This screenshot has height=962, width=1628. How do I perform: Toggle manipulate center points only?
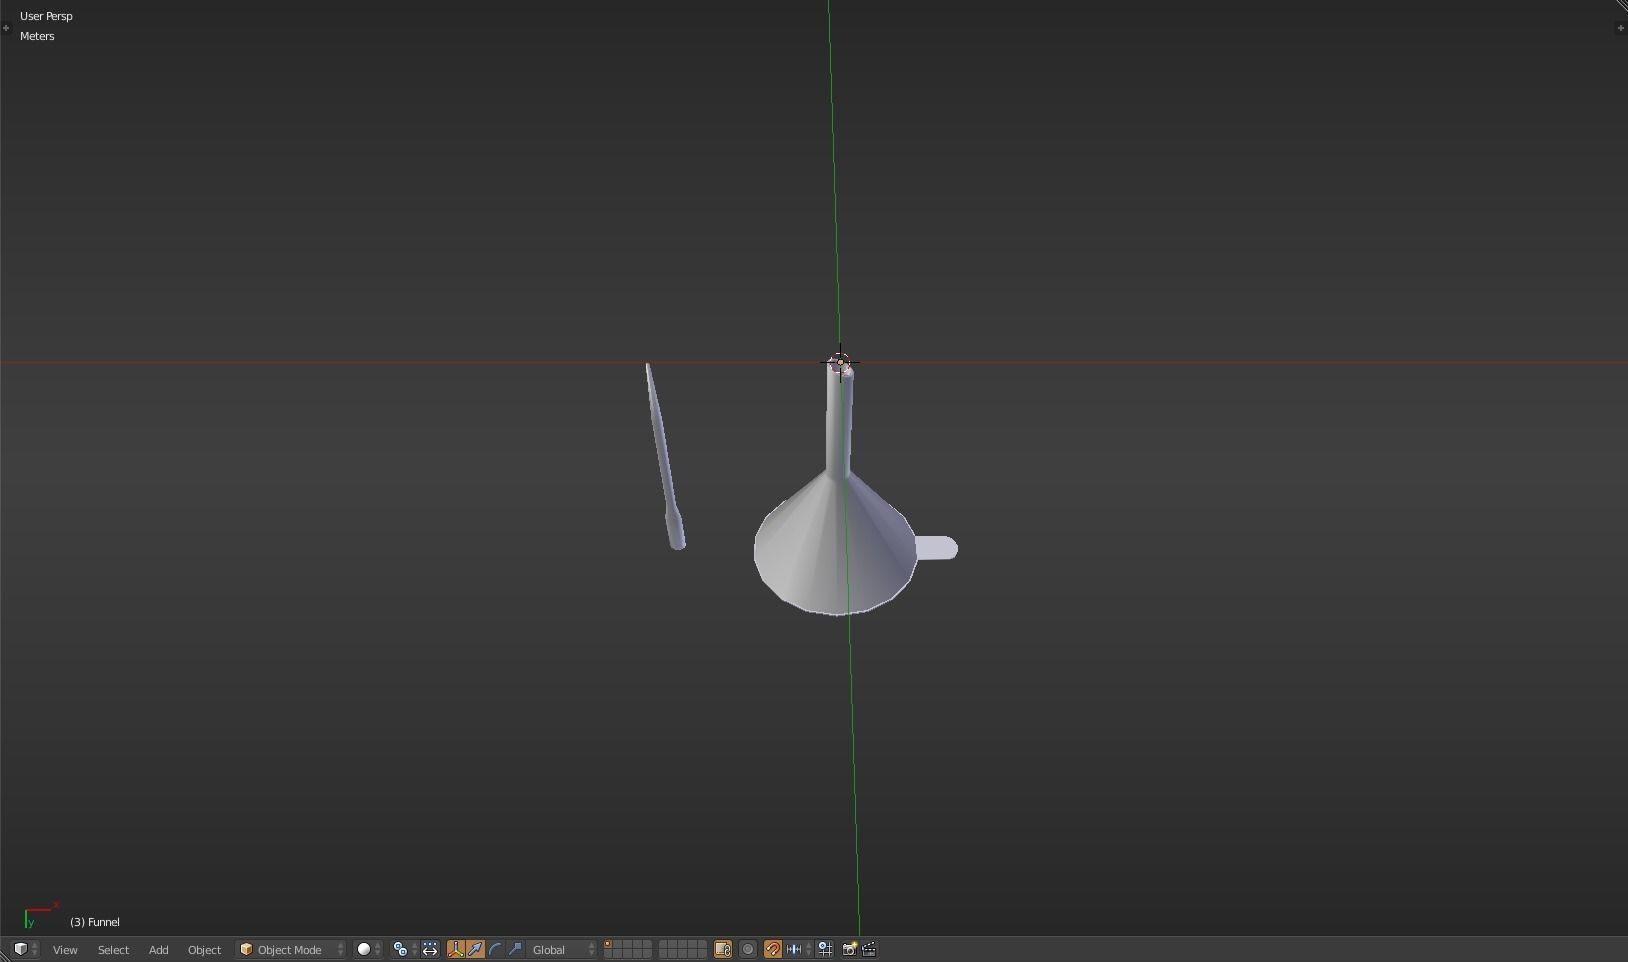coord(430,949)
